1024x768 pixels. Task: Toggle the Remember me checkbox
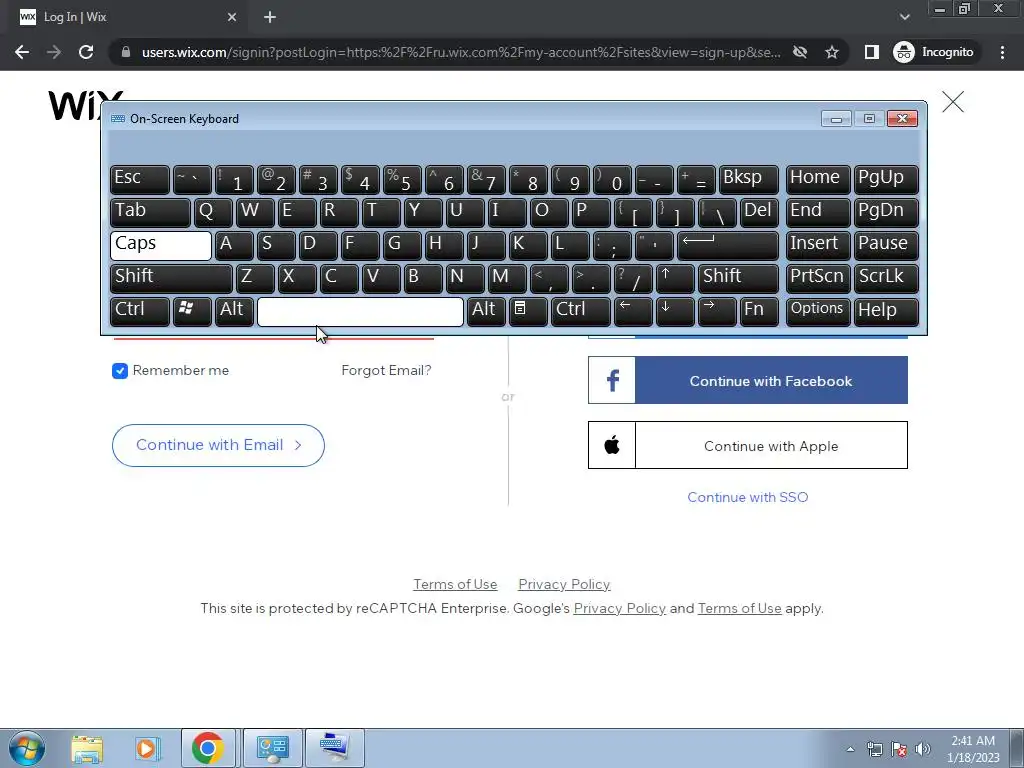coord(120,371)
